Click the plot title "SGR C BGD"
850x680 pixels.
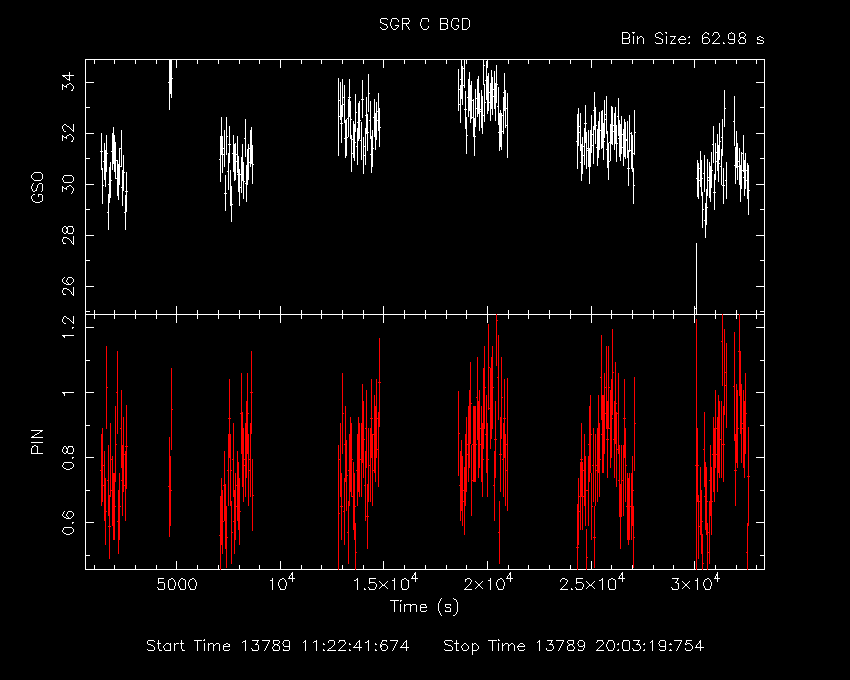(424, 24)
